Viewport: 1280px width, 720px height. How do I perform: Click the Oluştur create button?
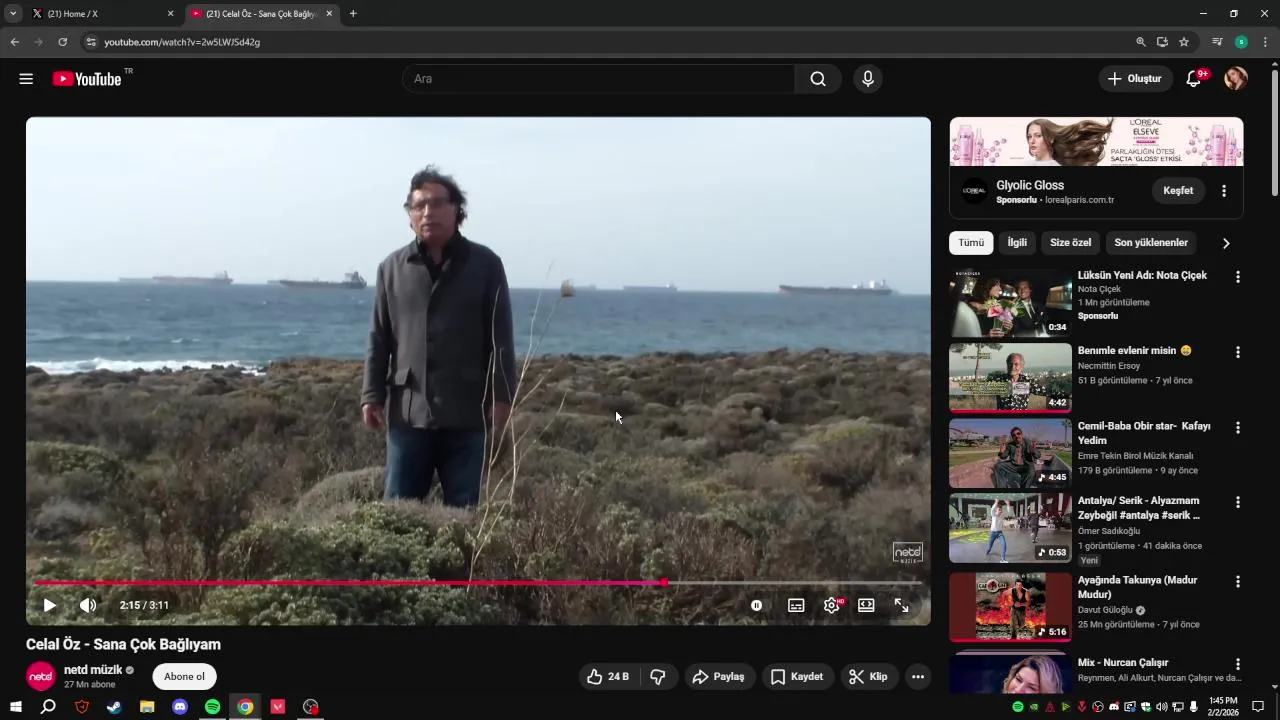1135,79
